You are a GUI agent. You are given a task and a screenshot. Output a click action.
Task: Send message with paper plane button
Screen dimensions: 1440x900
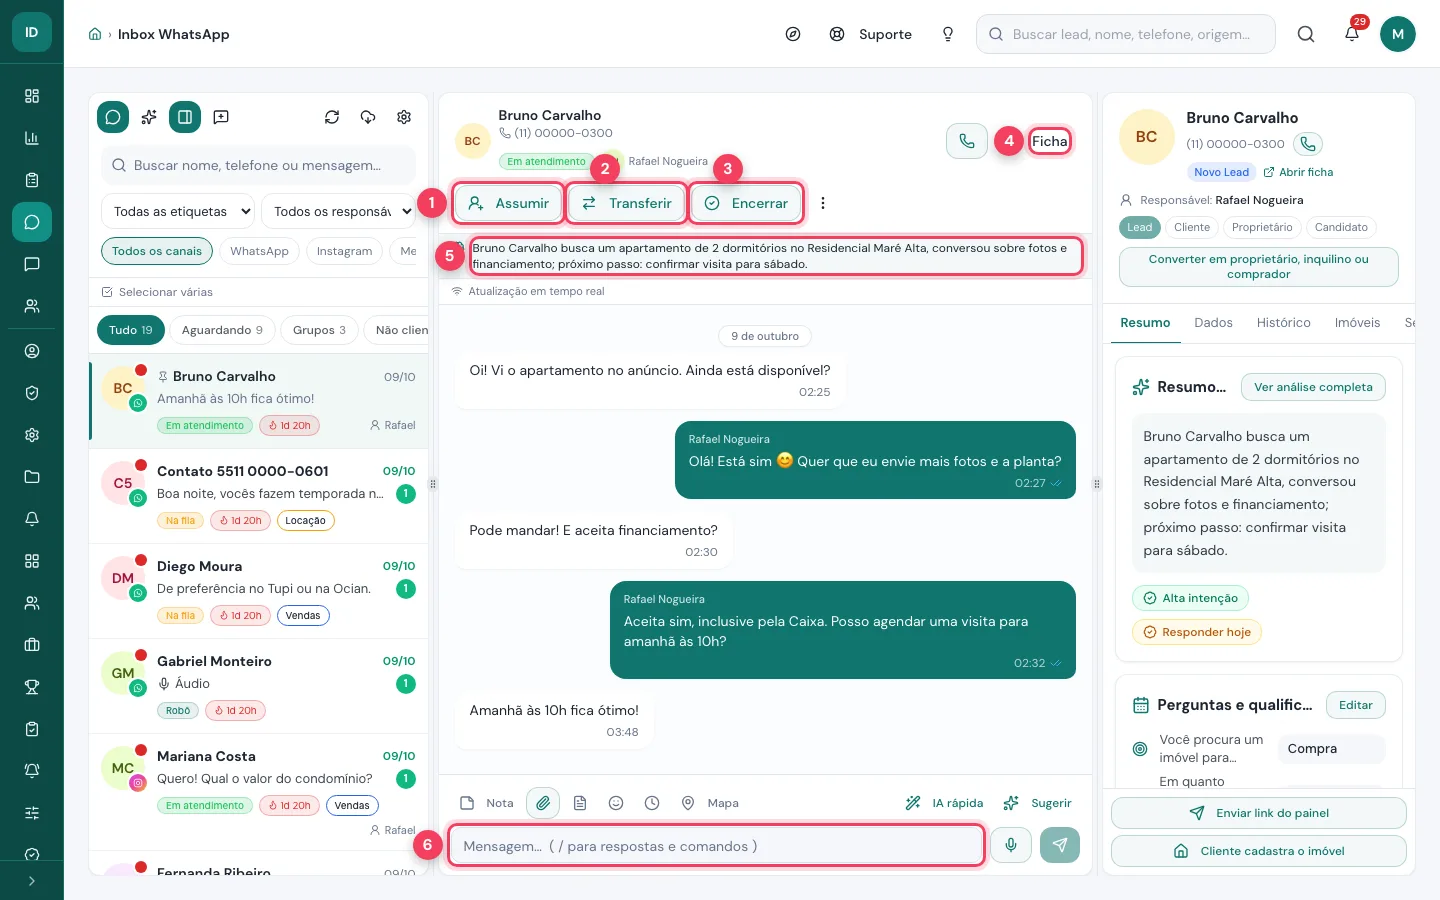[x=1060, y=845]
